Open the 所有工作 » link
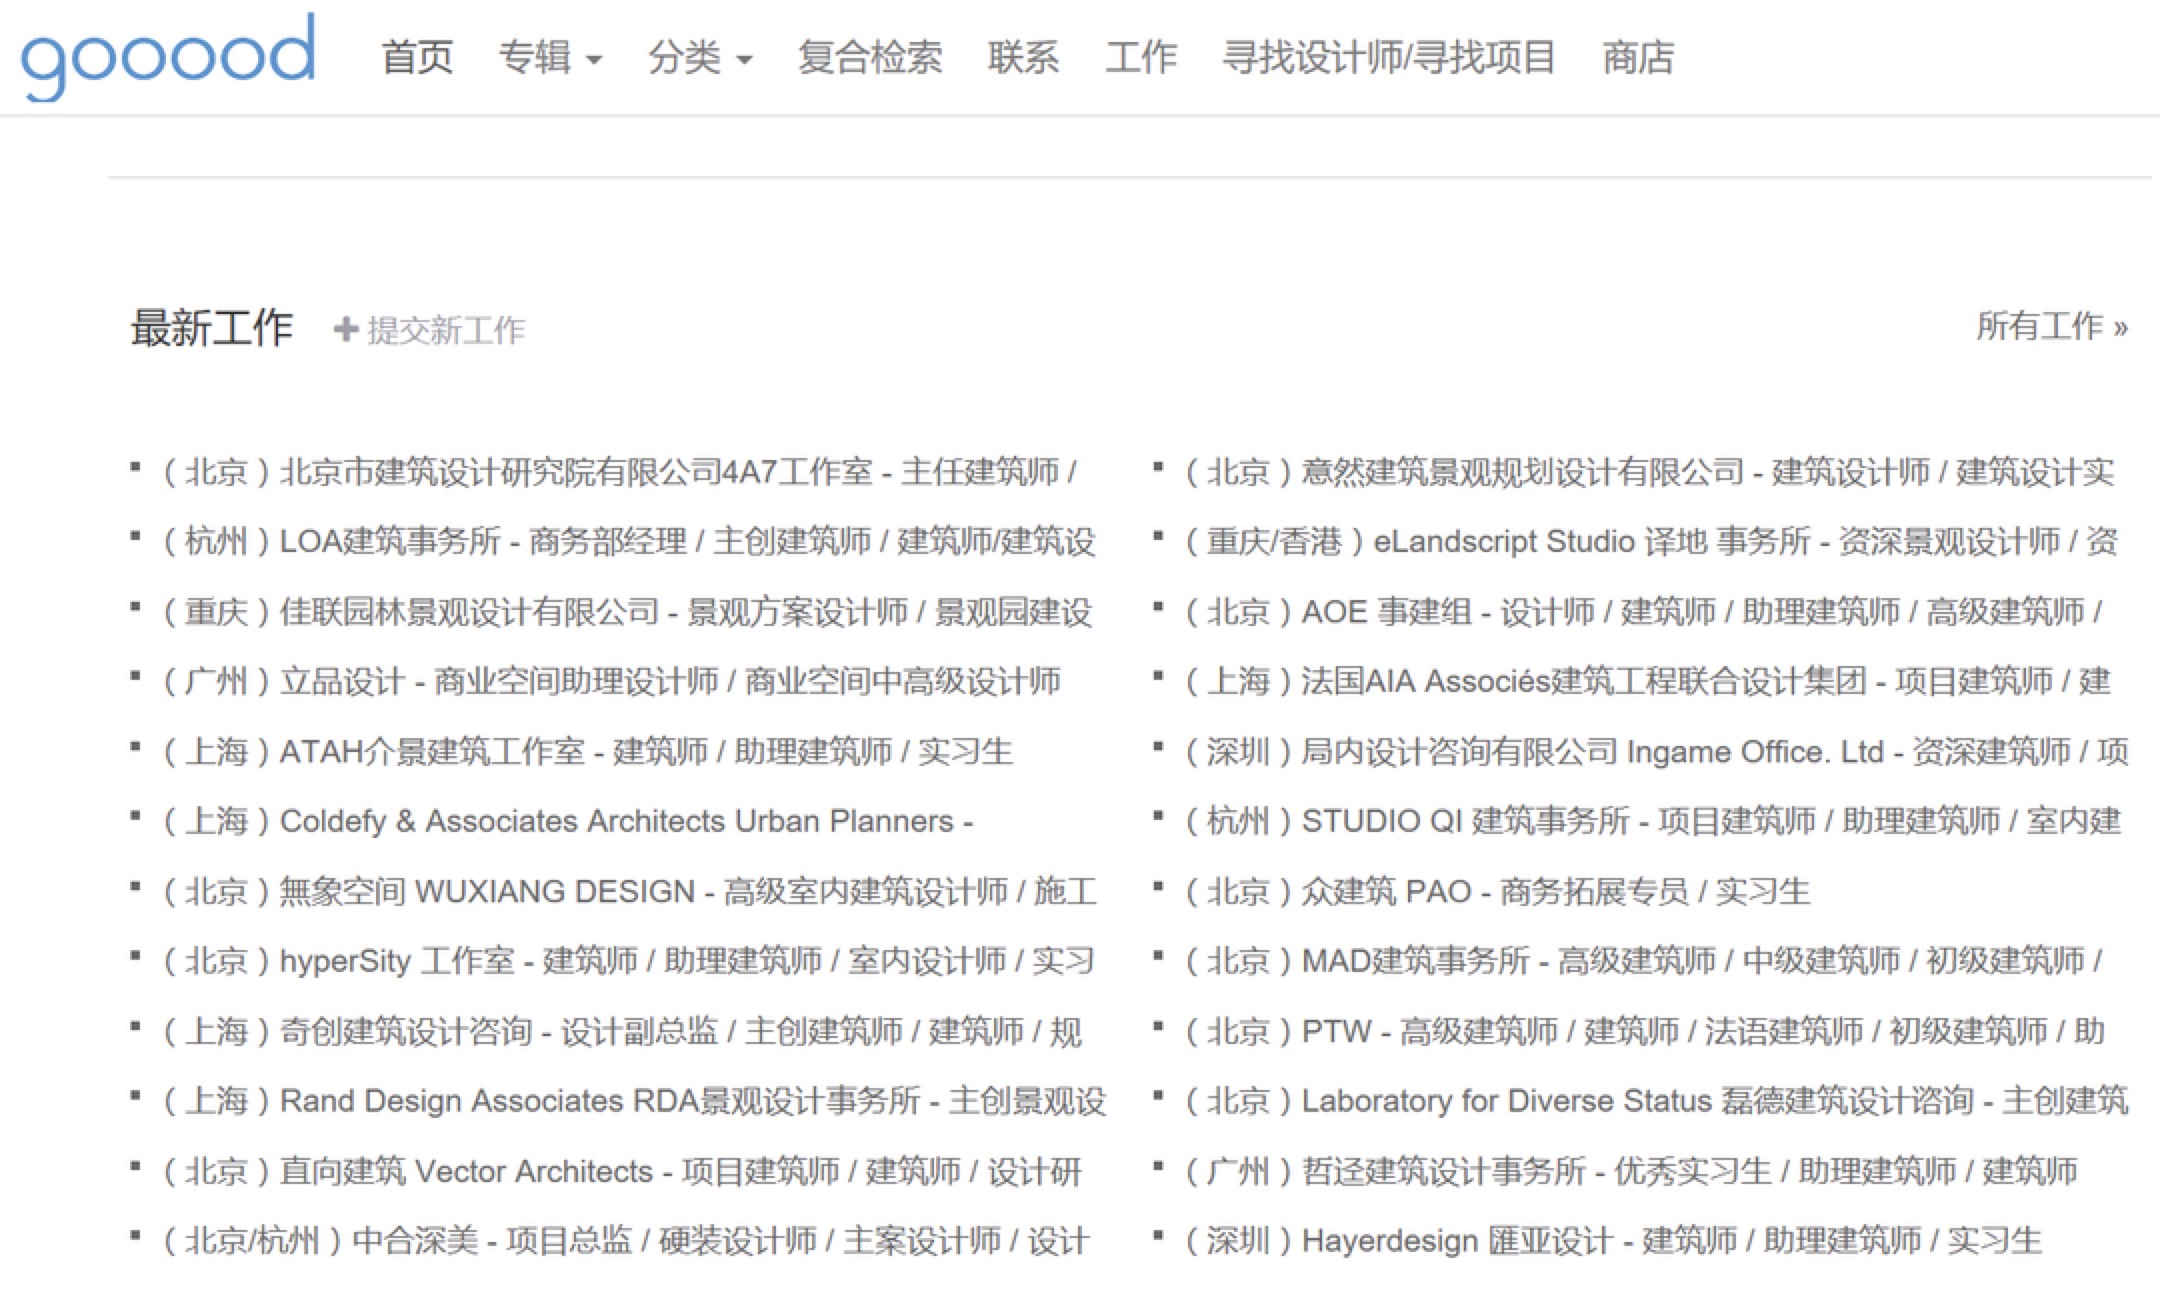This screenshot has height=1304, width=2160. [x=2052, y=326]
